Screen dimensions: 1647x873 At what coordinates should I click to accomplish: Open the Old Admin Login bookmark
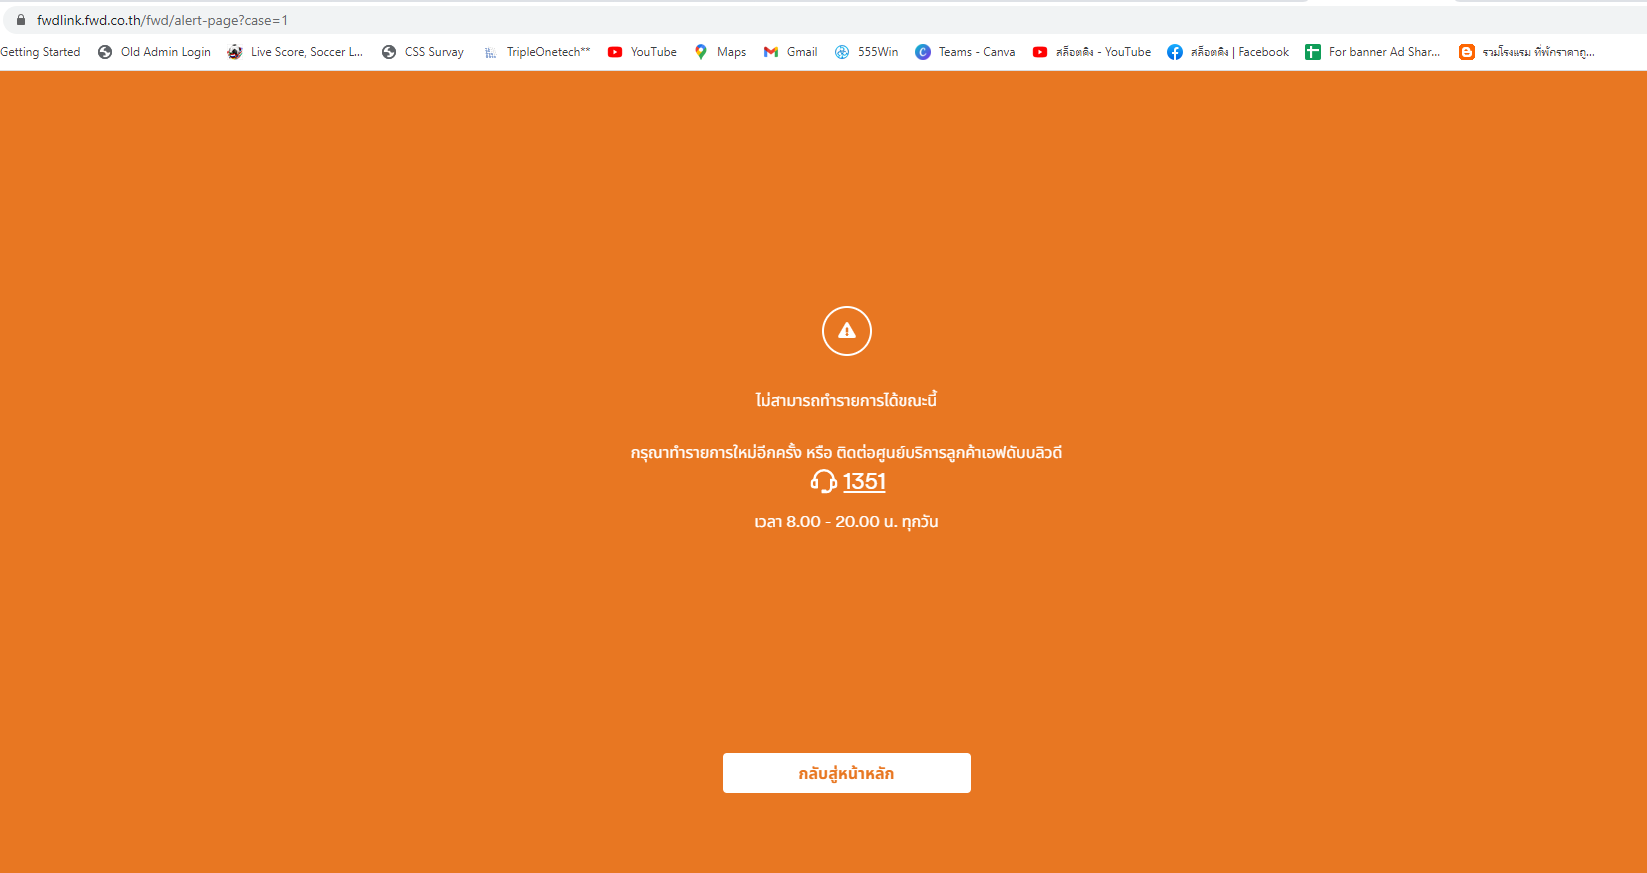click(154, 52)
